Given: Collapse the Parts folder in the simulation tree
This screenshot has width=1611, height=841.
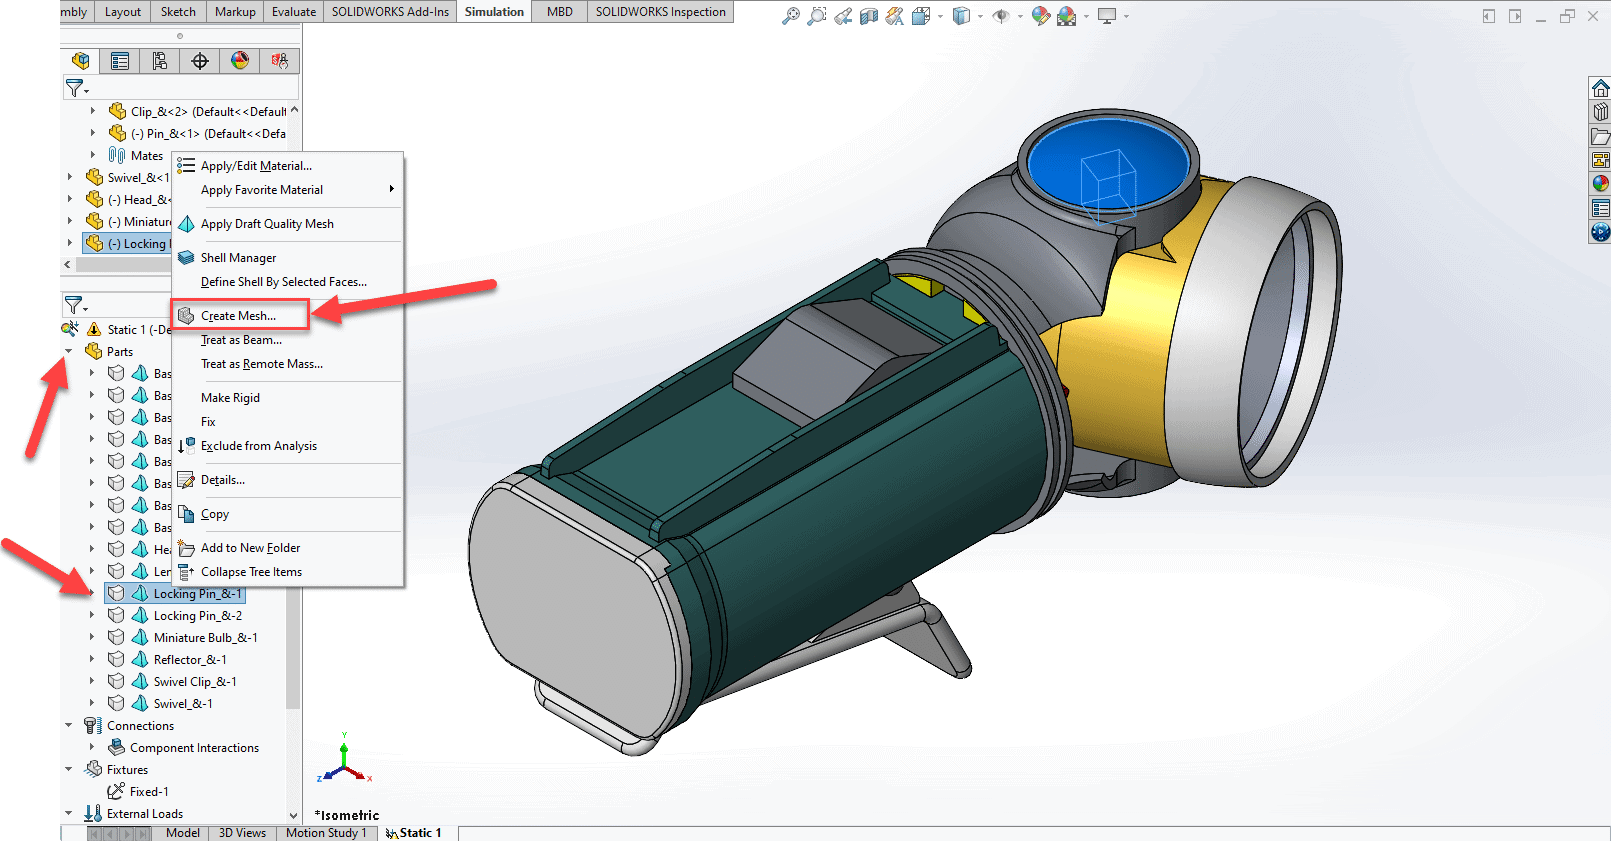Looking at the screenshot, I should coord(69,351).
